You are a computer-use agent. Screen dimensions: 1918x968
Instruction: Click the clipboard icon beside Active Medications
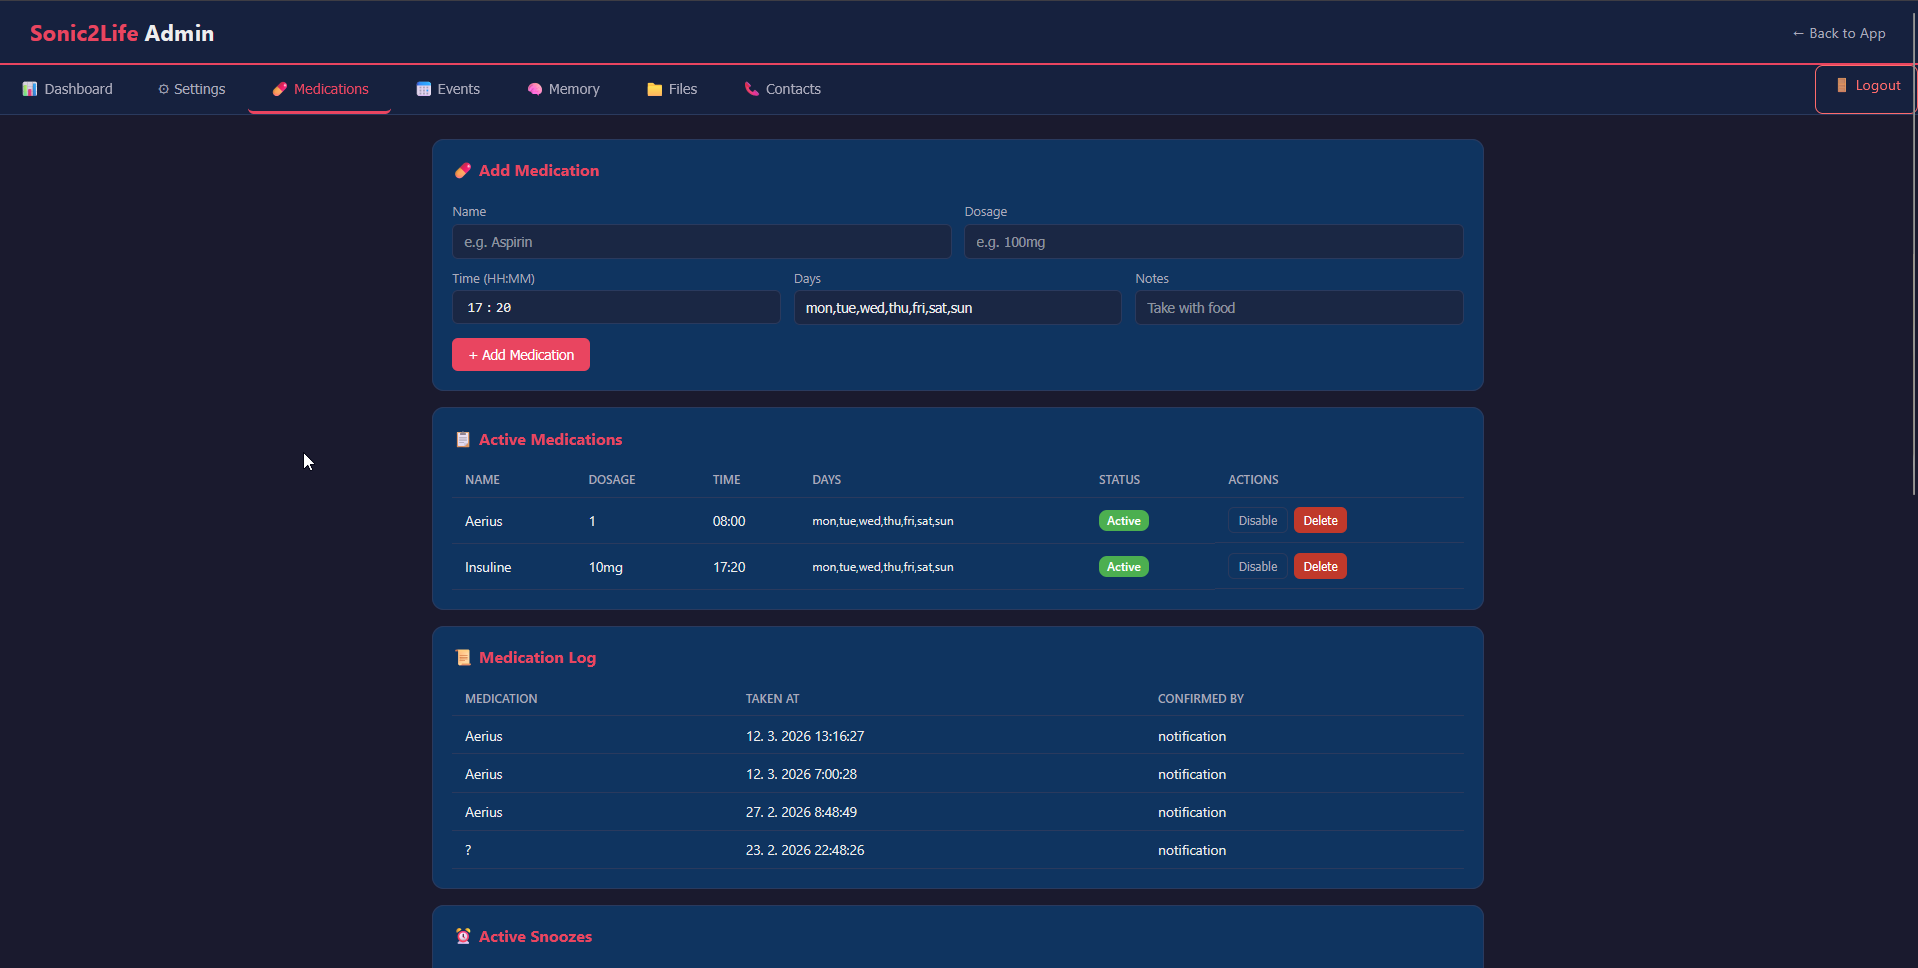point(463,440)
